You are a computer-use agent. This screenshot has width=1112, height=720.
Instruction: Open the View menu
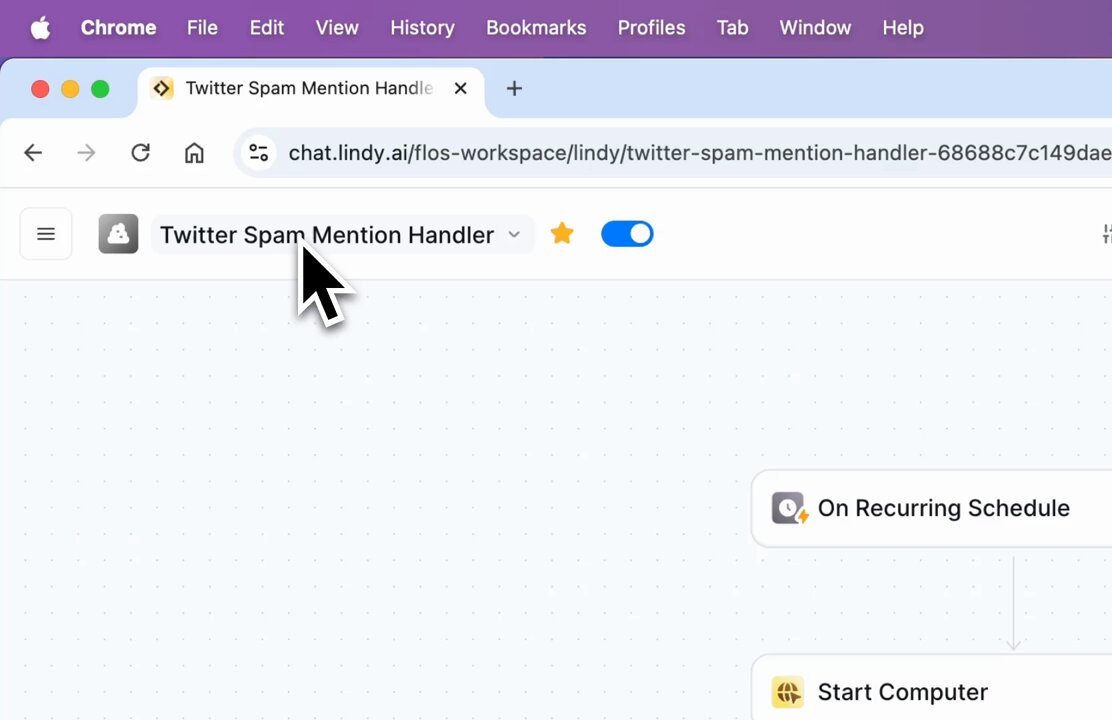(337, 28)
